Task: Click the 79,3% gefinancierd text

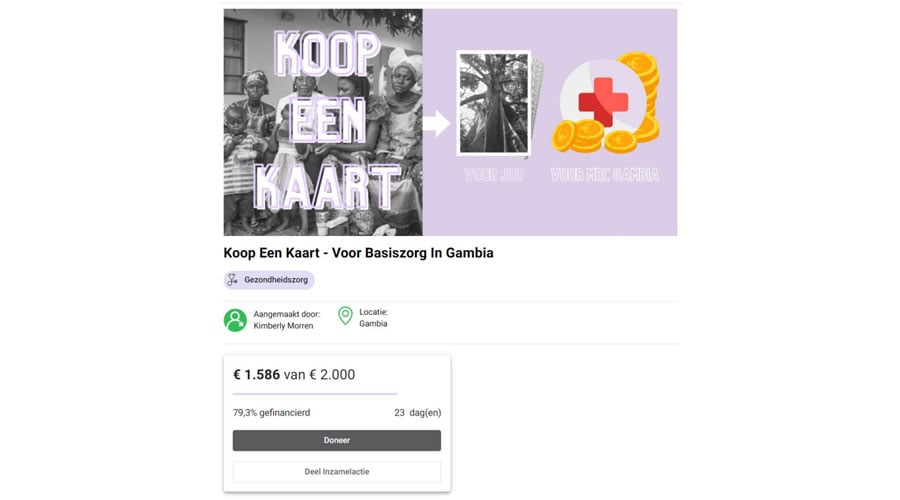Action: [x=271, y=412]
